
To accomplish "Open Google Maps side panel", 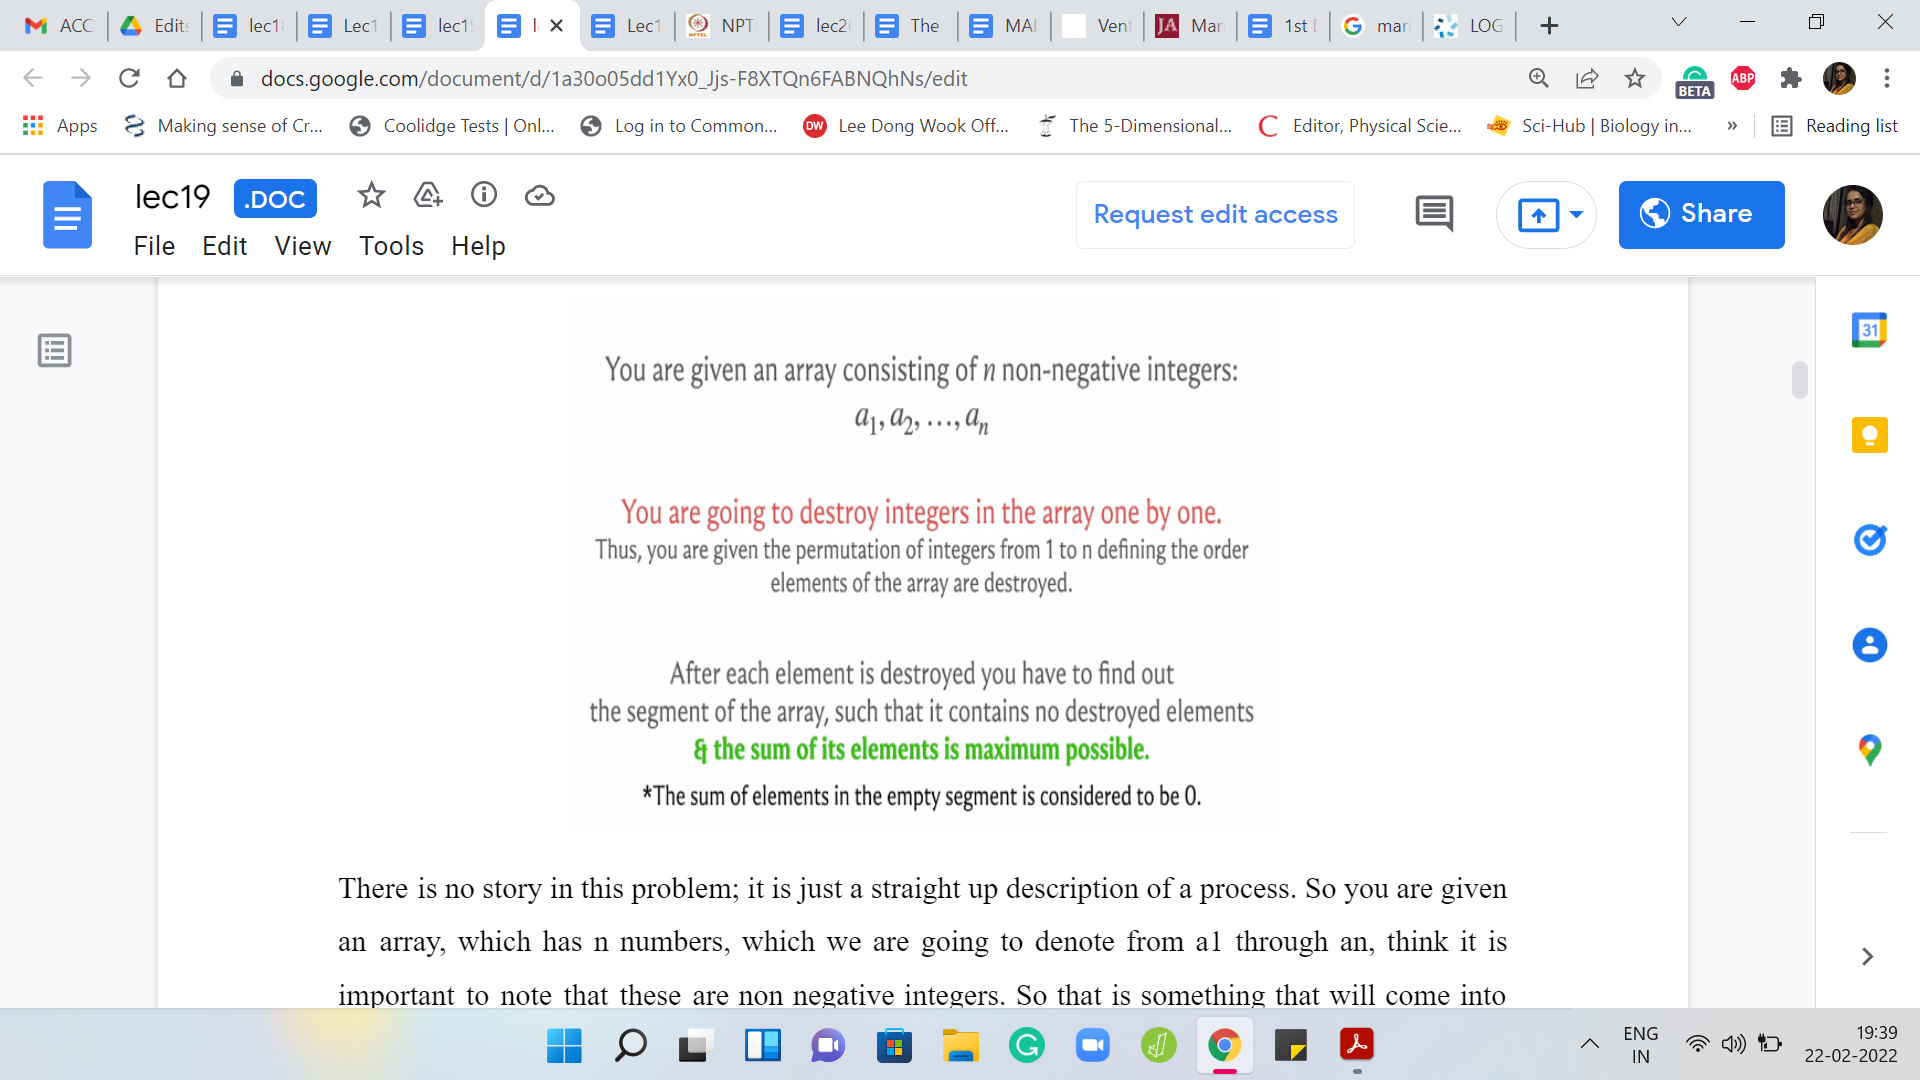I will coord(1869,750).
